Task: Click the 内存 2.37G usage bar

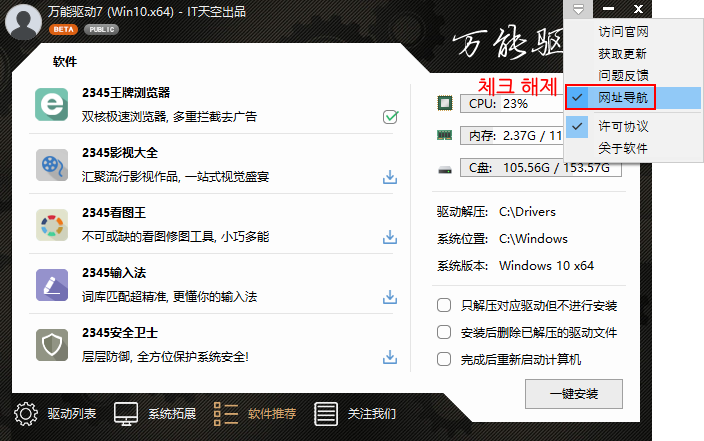Action: [512, 136]
